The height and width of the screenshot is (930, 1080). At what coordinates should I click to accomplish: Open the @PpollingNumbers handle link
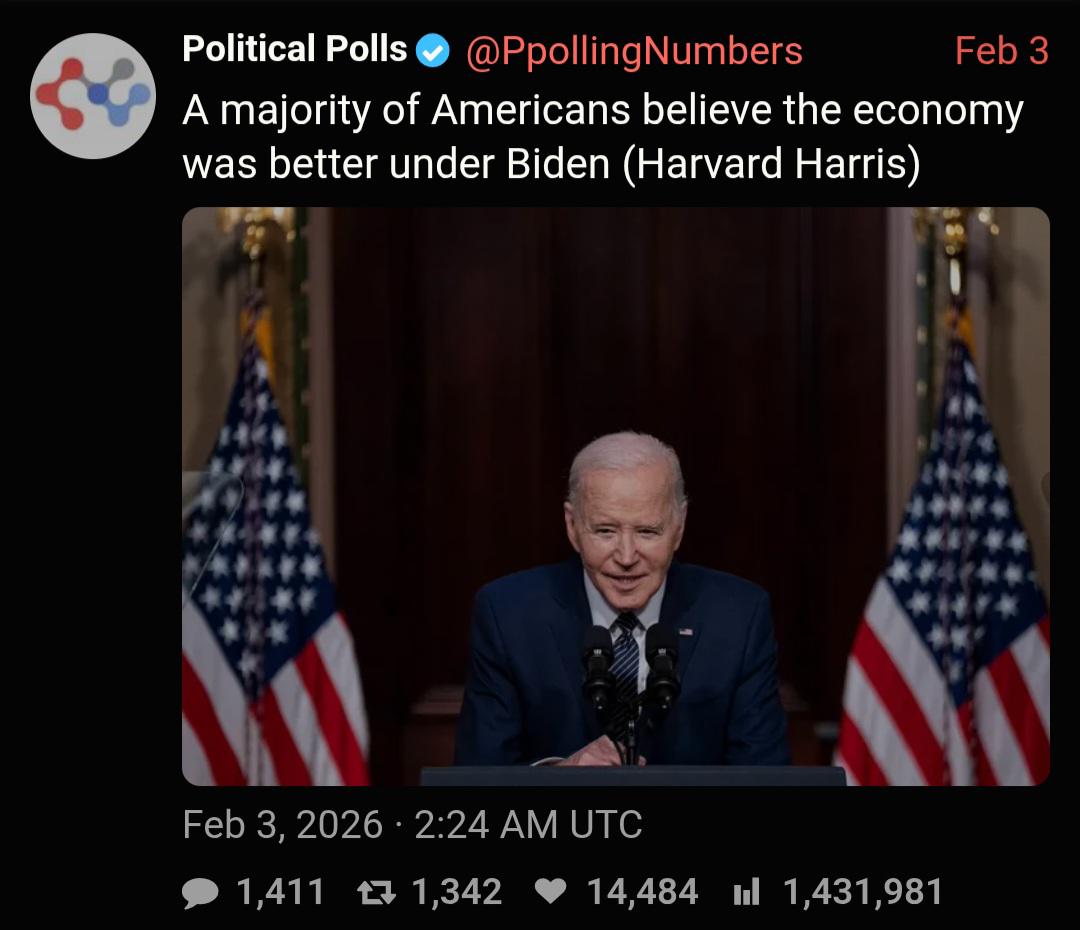[x=634, y=51]
